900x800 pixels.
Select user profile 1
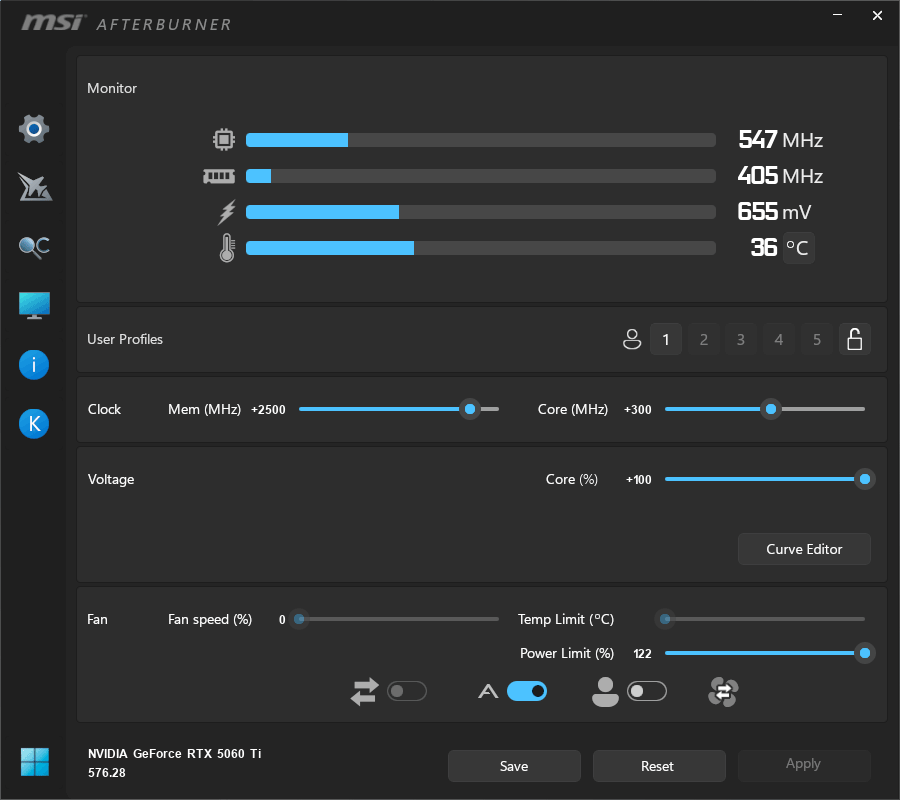[x=666, y=340]
